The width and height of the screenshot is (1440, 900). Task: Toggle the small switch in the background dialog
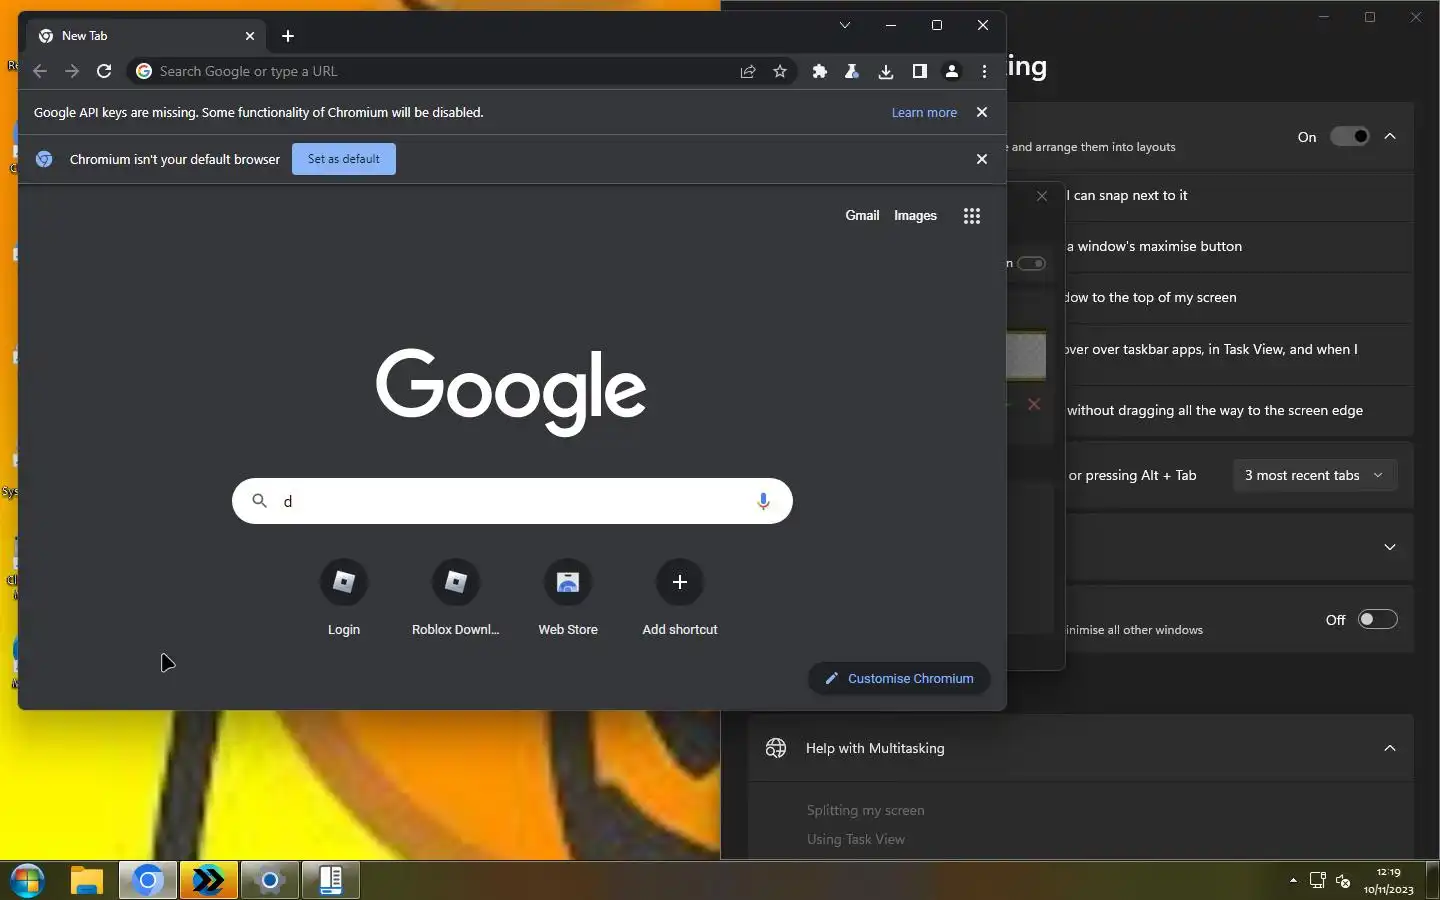[x=1031, y=264]
